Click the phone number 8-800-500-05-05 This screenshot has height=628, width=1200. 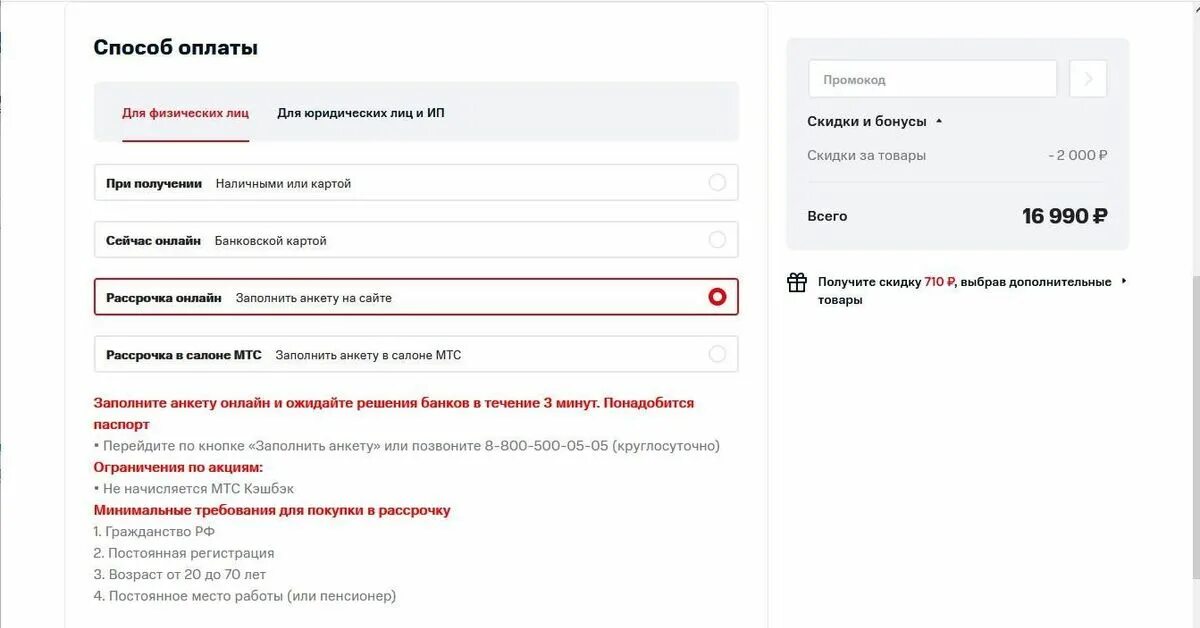546,446
